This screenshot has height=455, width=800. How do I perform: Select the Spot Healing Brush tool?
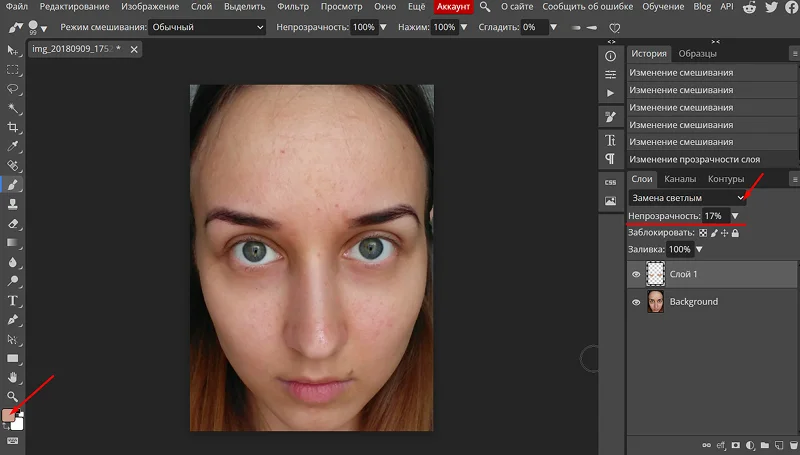[13, 165]
